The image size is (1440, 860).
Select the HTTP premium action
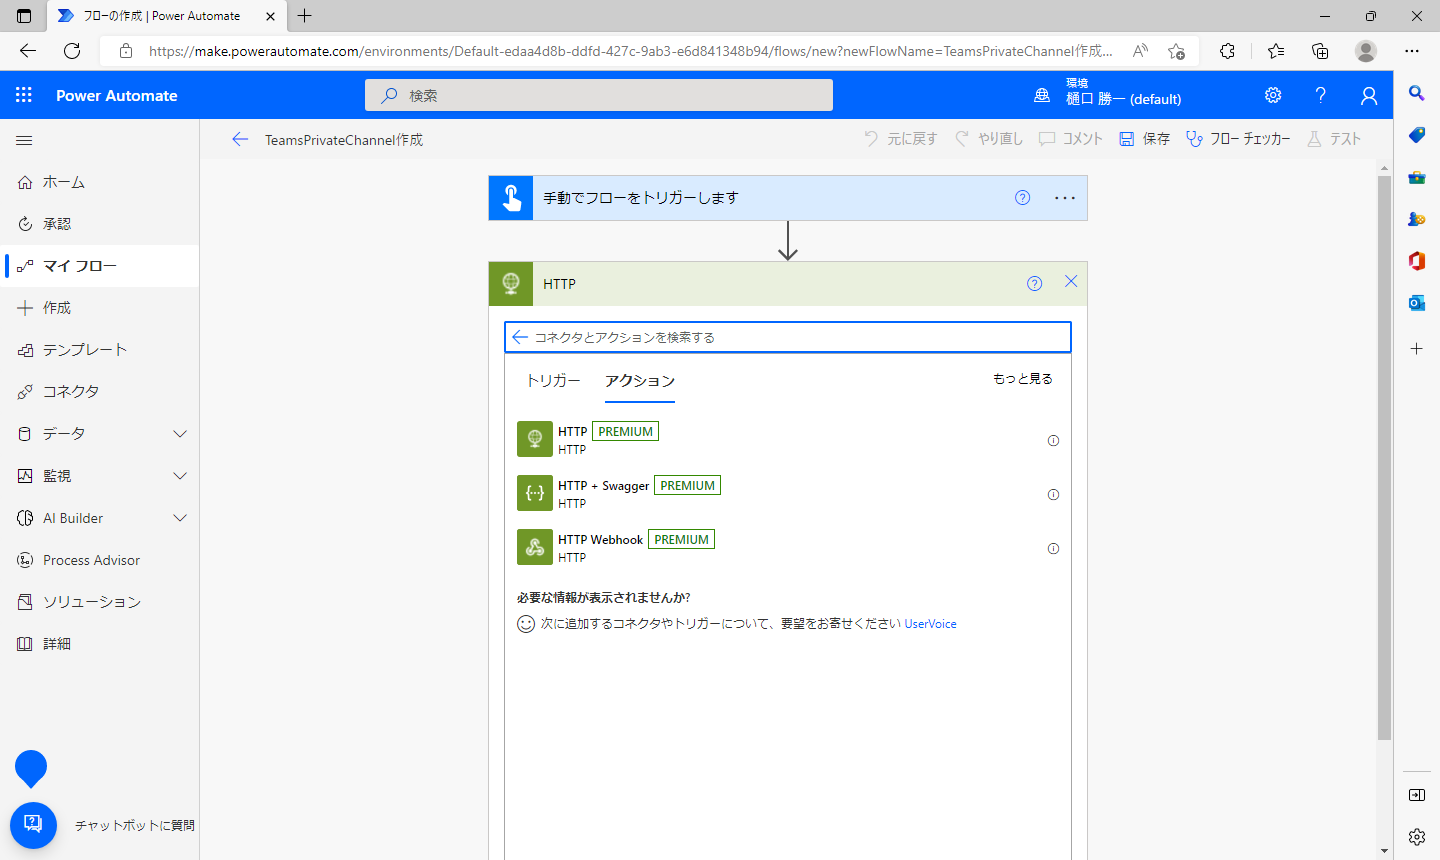point(788,440)
